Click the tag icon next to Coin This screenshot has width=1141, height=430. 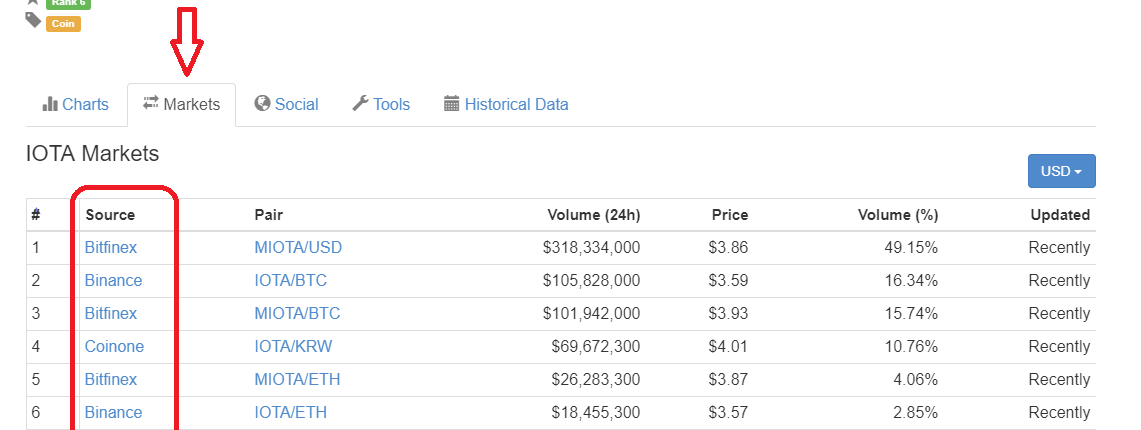pos(33,21)
